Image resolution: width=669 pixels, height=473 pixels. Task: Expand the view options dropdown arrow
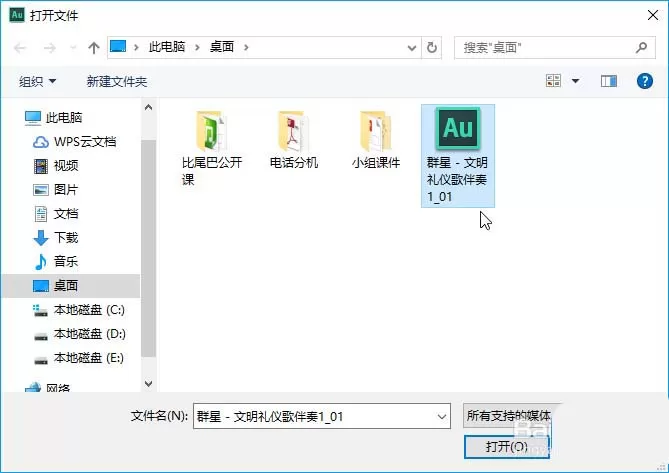[575, 81]
